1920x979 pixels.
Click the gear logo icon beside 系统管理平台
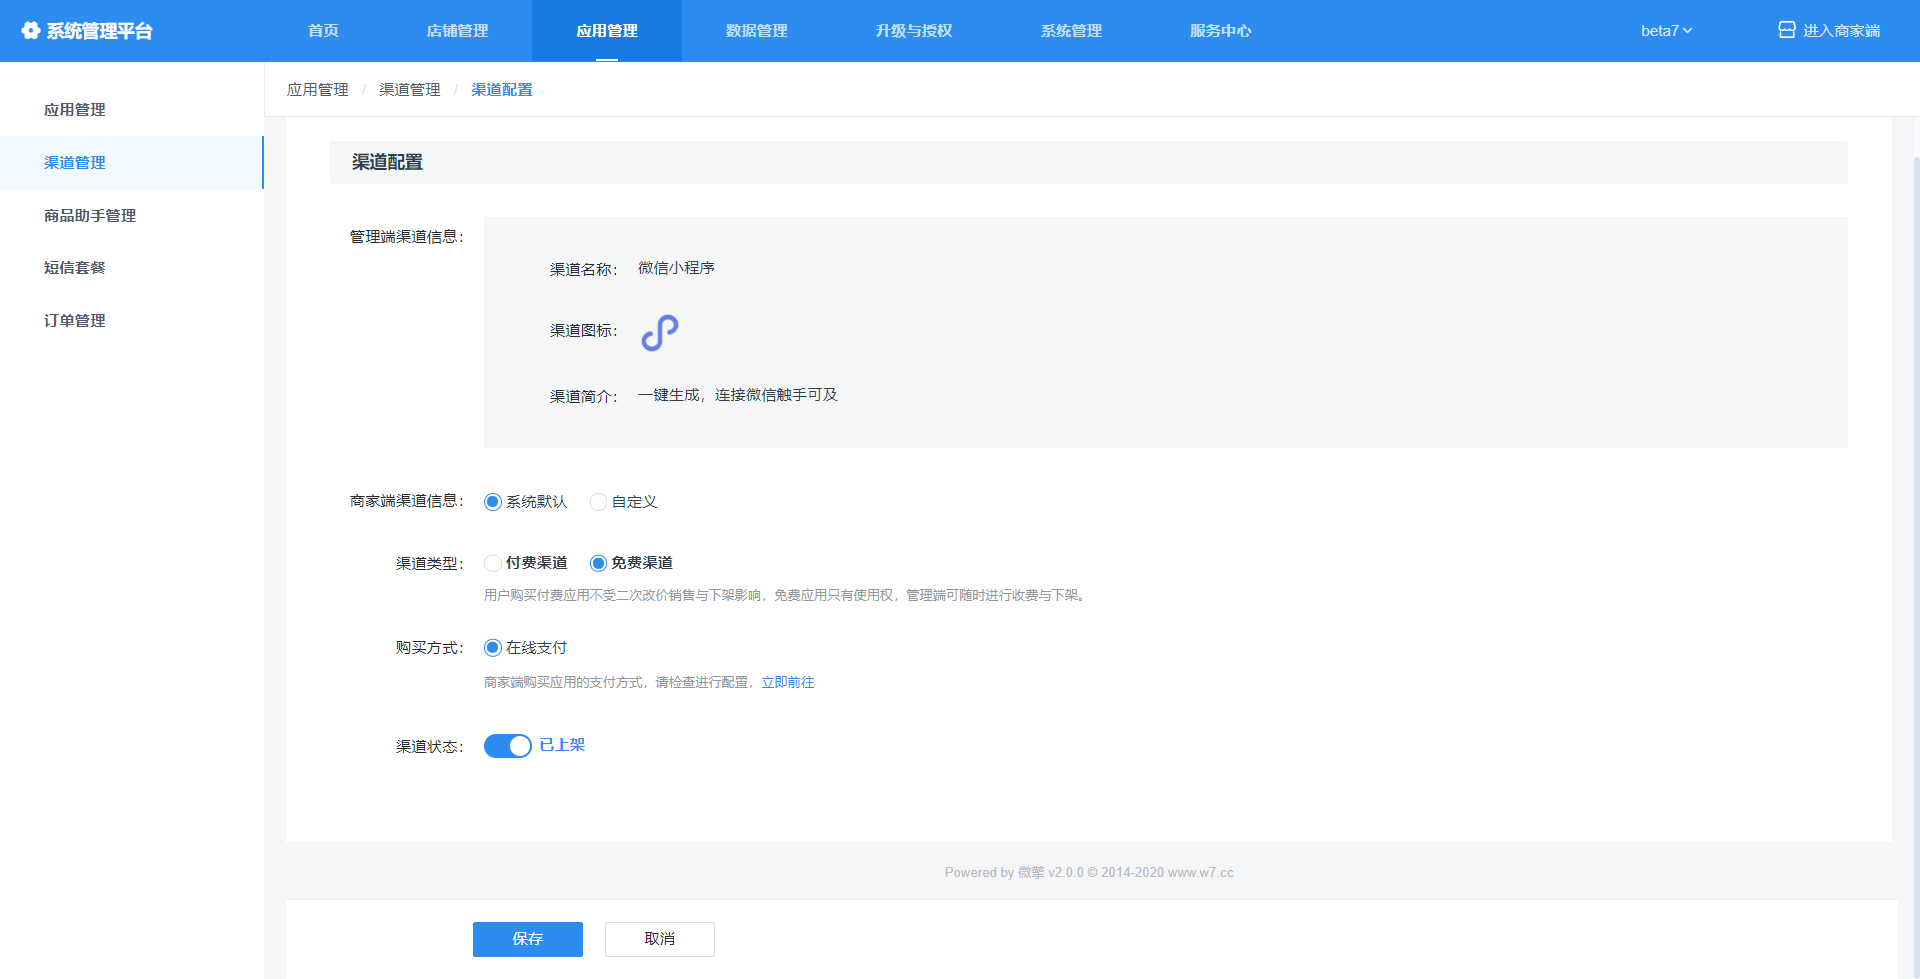point(31,31)
